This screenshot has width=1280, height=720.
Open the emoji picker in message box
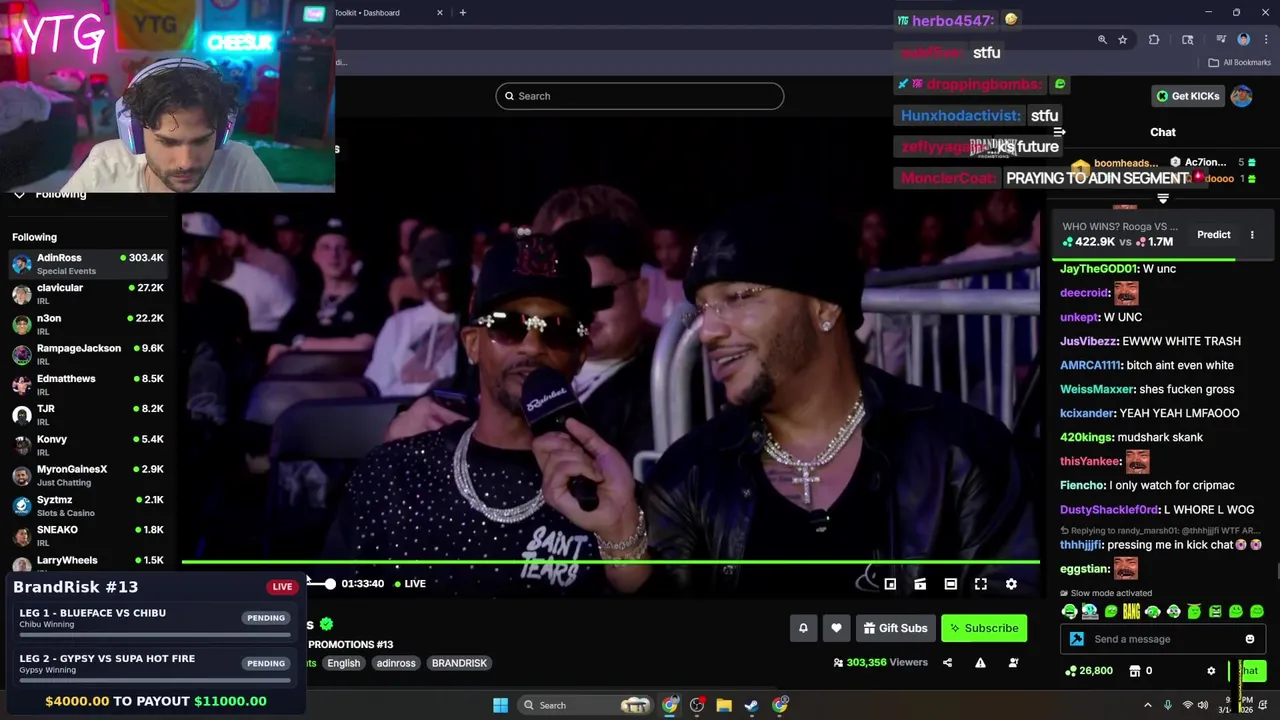pyautogui.click(x=1250, y=639)
